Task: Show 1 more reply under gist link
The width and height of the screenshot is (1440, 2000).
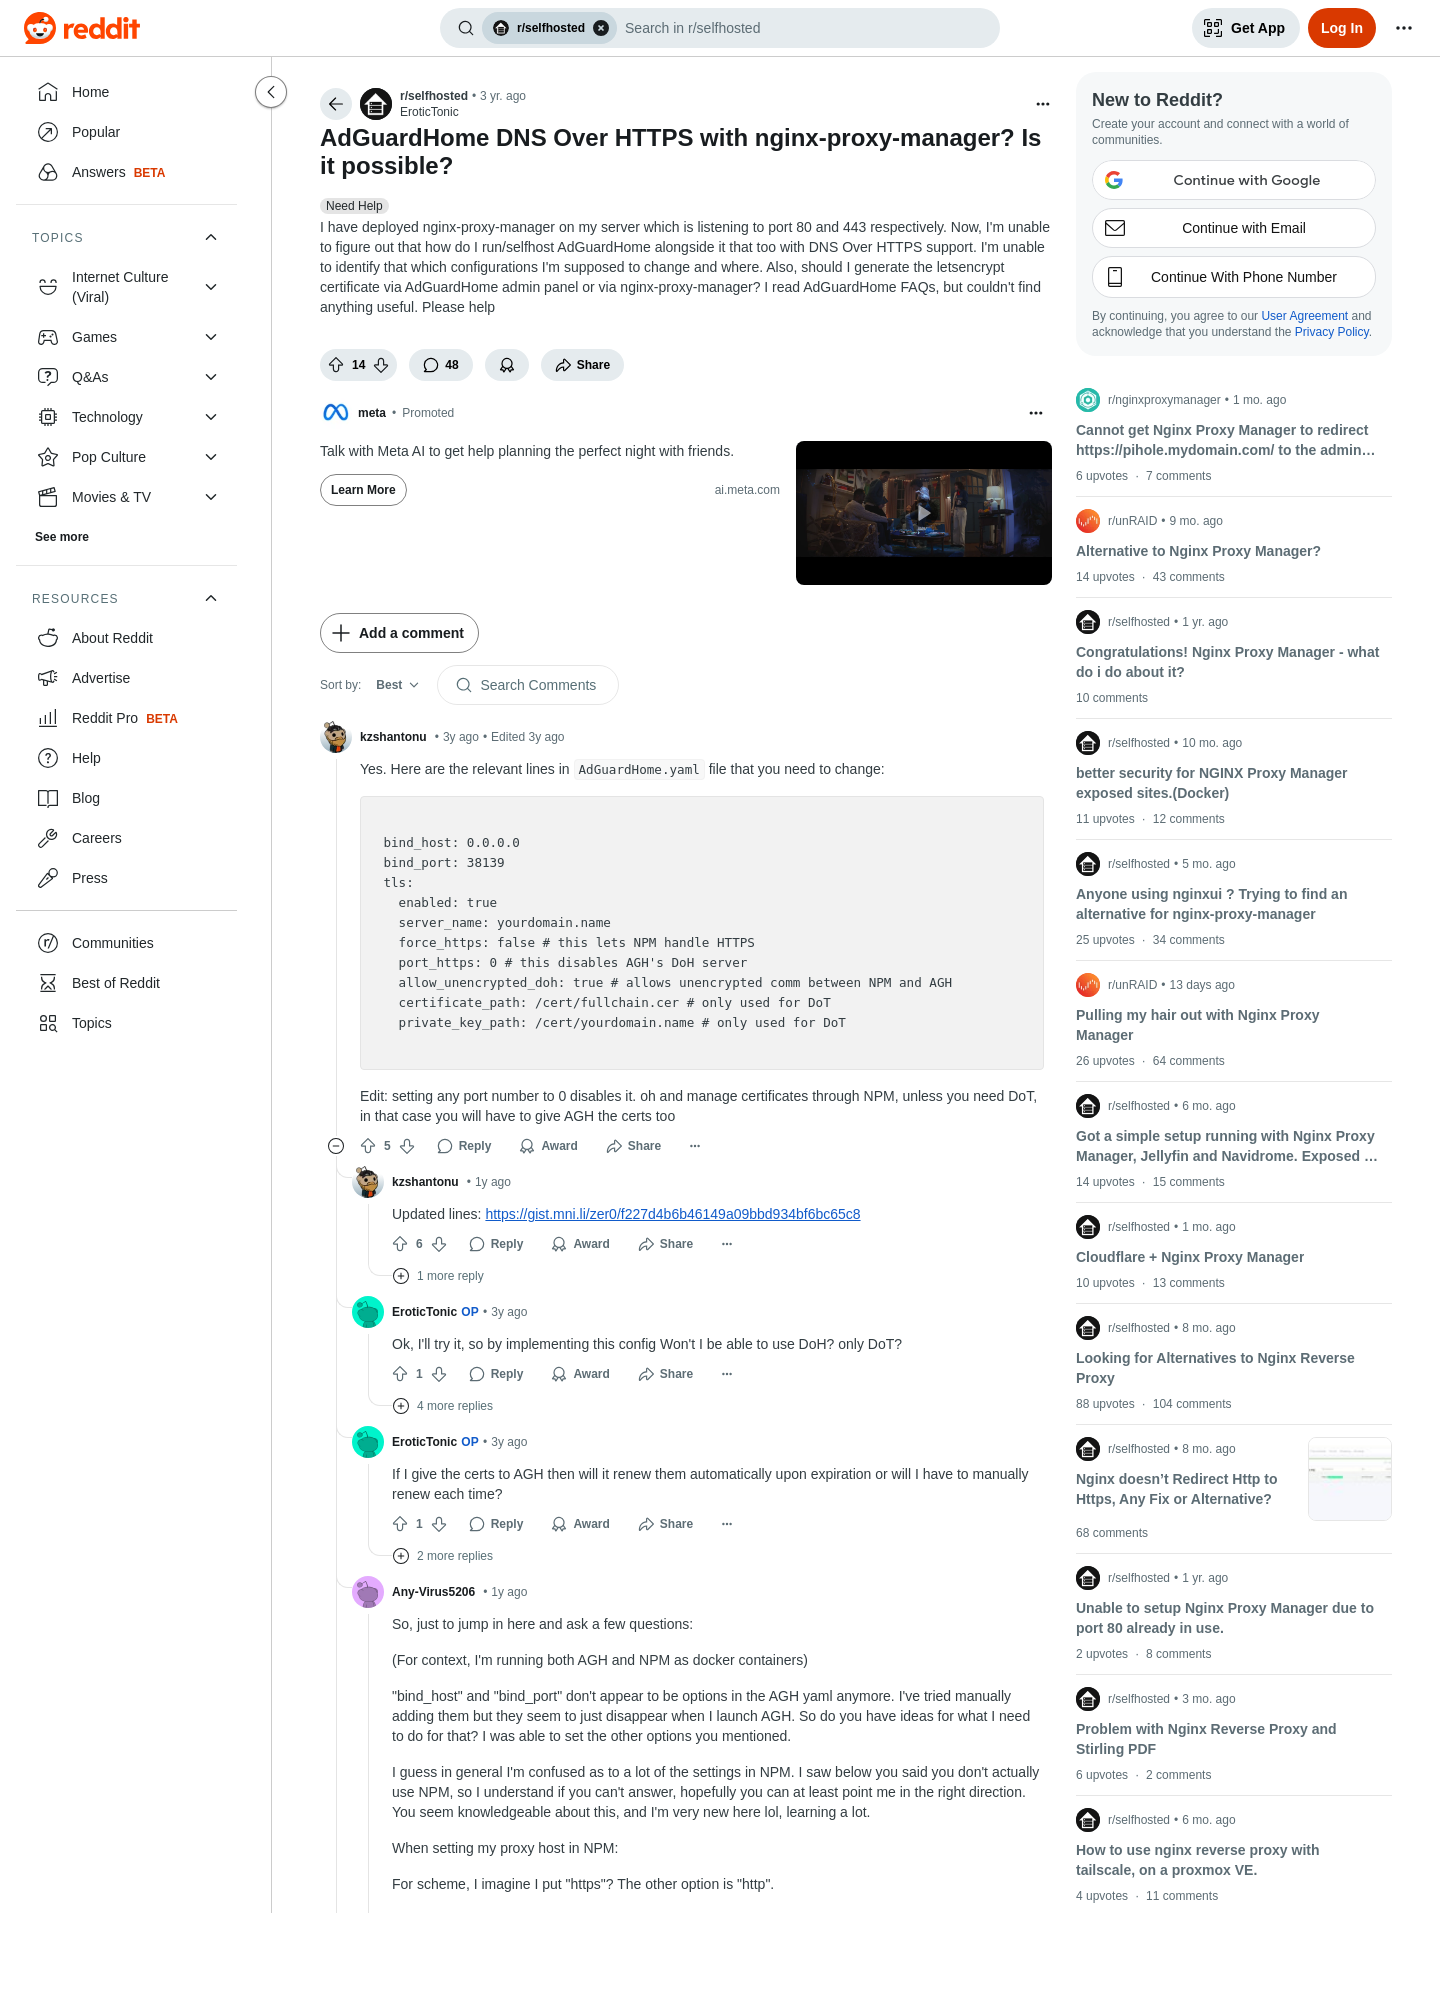Action: click(438, 1276)
